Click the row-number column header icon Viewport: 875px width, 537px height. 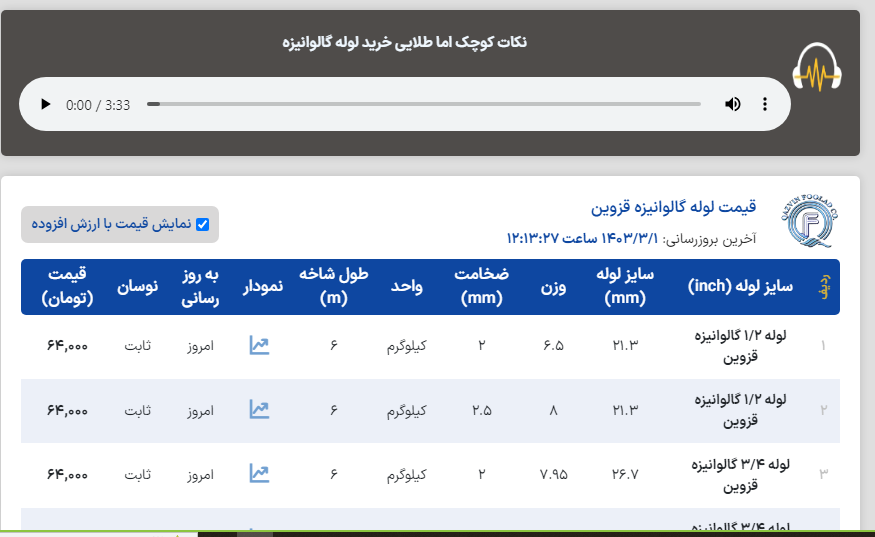point(825,287)
